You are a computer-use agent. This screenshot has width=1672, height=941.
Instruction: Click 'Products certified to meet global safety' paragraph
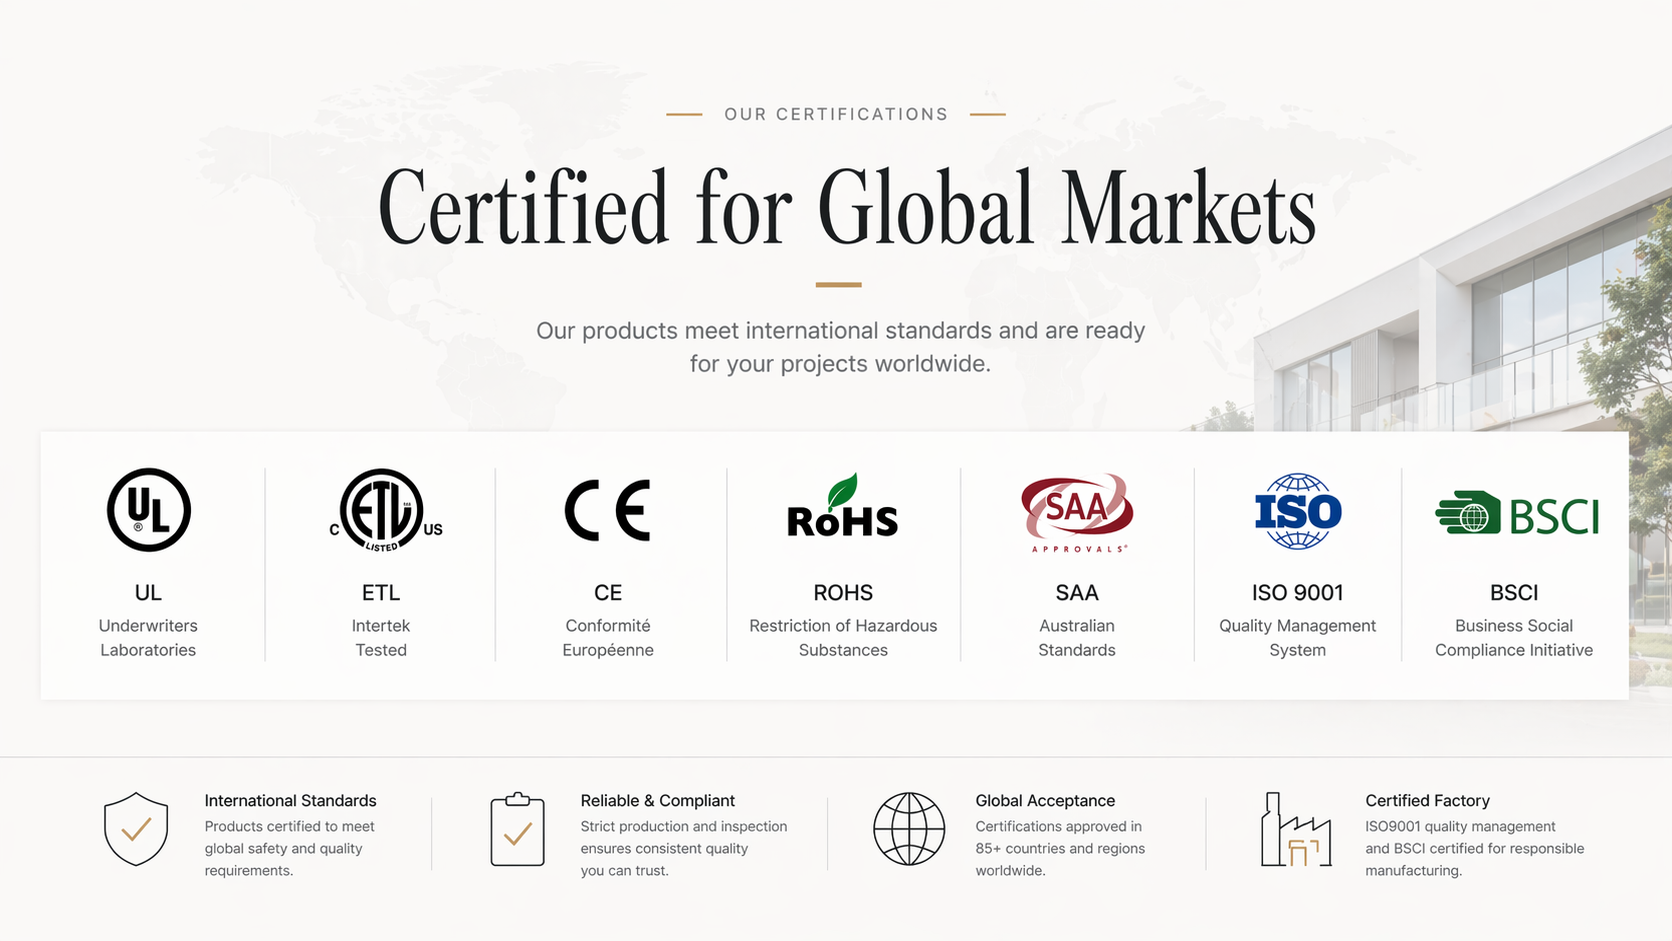[289, 849]
